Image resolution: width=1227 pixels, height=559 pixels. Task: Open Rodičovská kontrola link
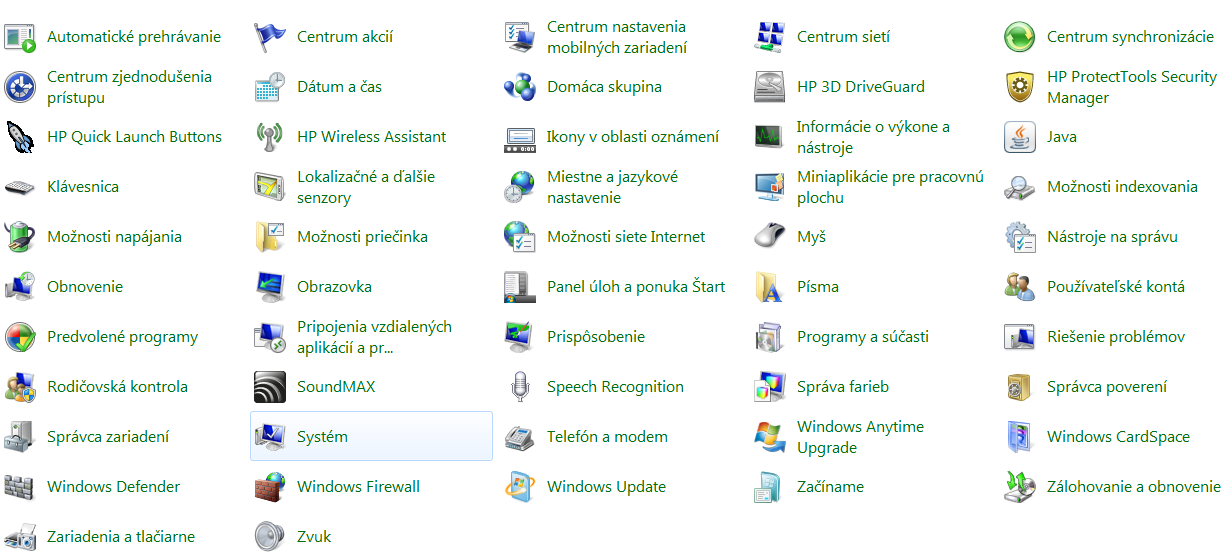click(x=117, y=387)
